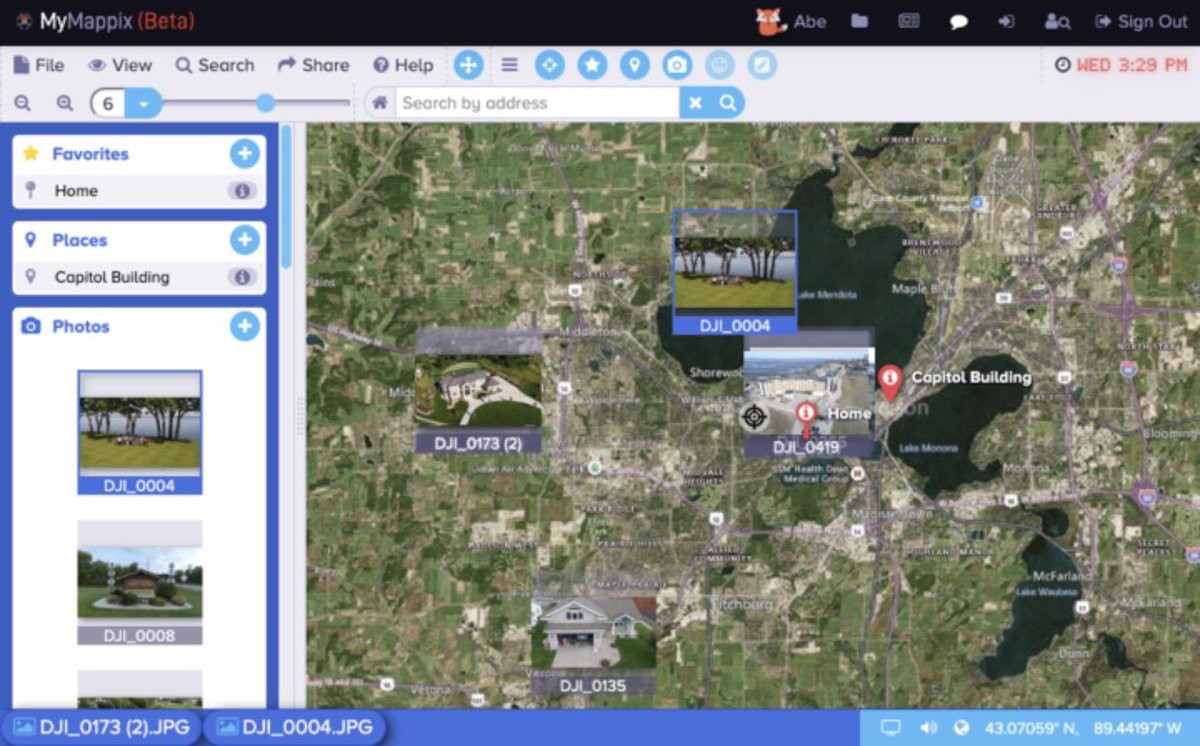Click the clock time display
Screen dimensions: 1200x746
pyautogui.click(x=1121, y=65)
